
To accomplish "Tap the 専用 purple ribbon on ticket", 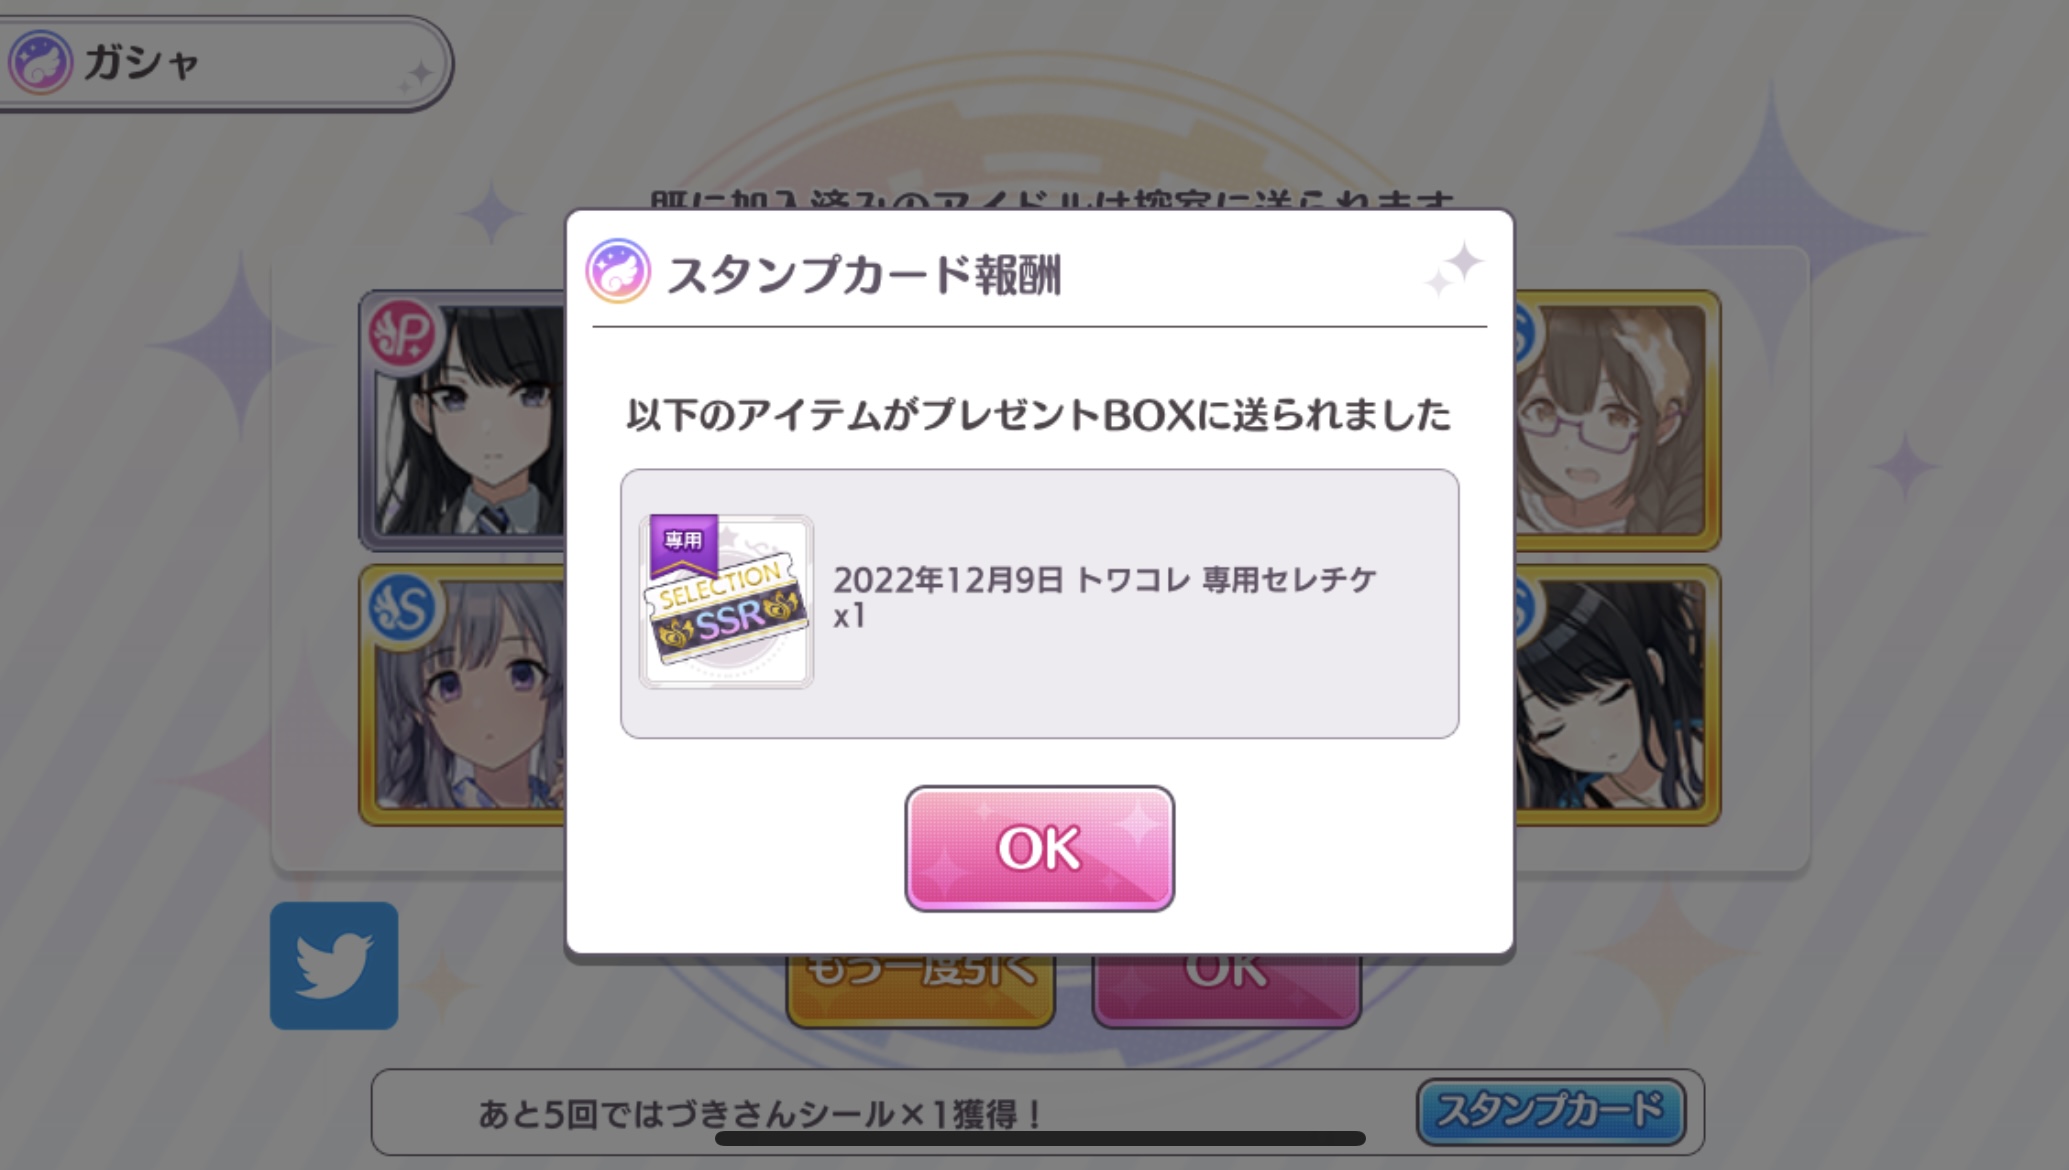I will click(x=683, y=542).
